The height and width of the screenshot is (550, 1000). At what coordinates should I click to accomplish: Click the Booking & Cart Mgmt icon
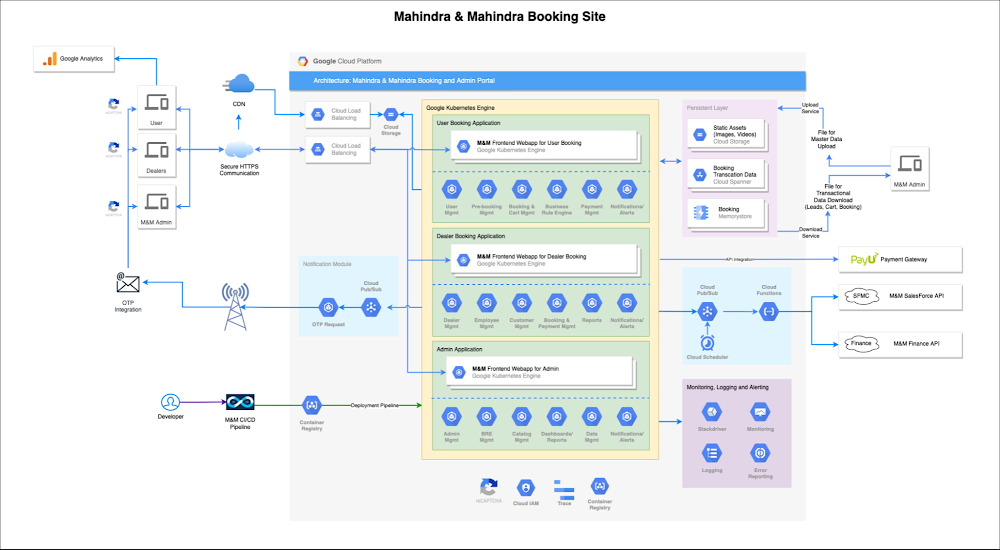[x=522, y=189]
